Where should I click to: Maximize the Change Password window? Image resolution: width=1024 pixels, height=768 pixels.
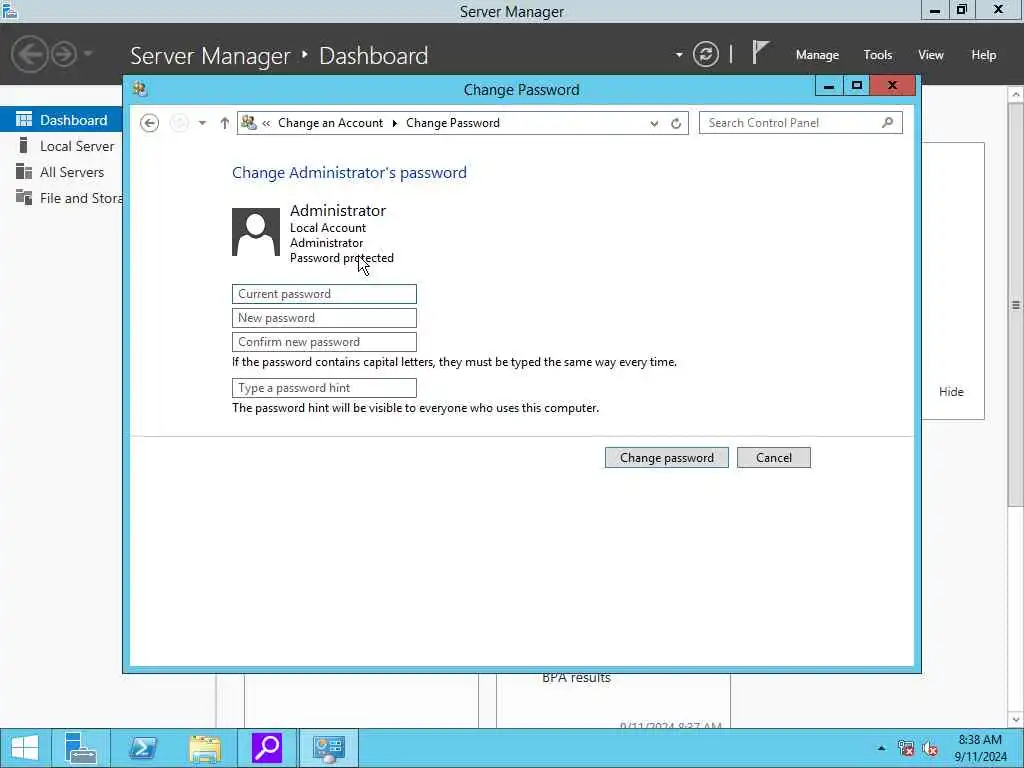click(856, 86)
